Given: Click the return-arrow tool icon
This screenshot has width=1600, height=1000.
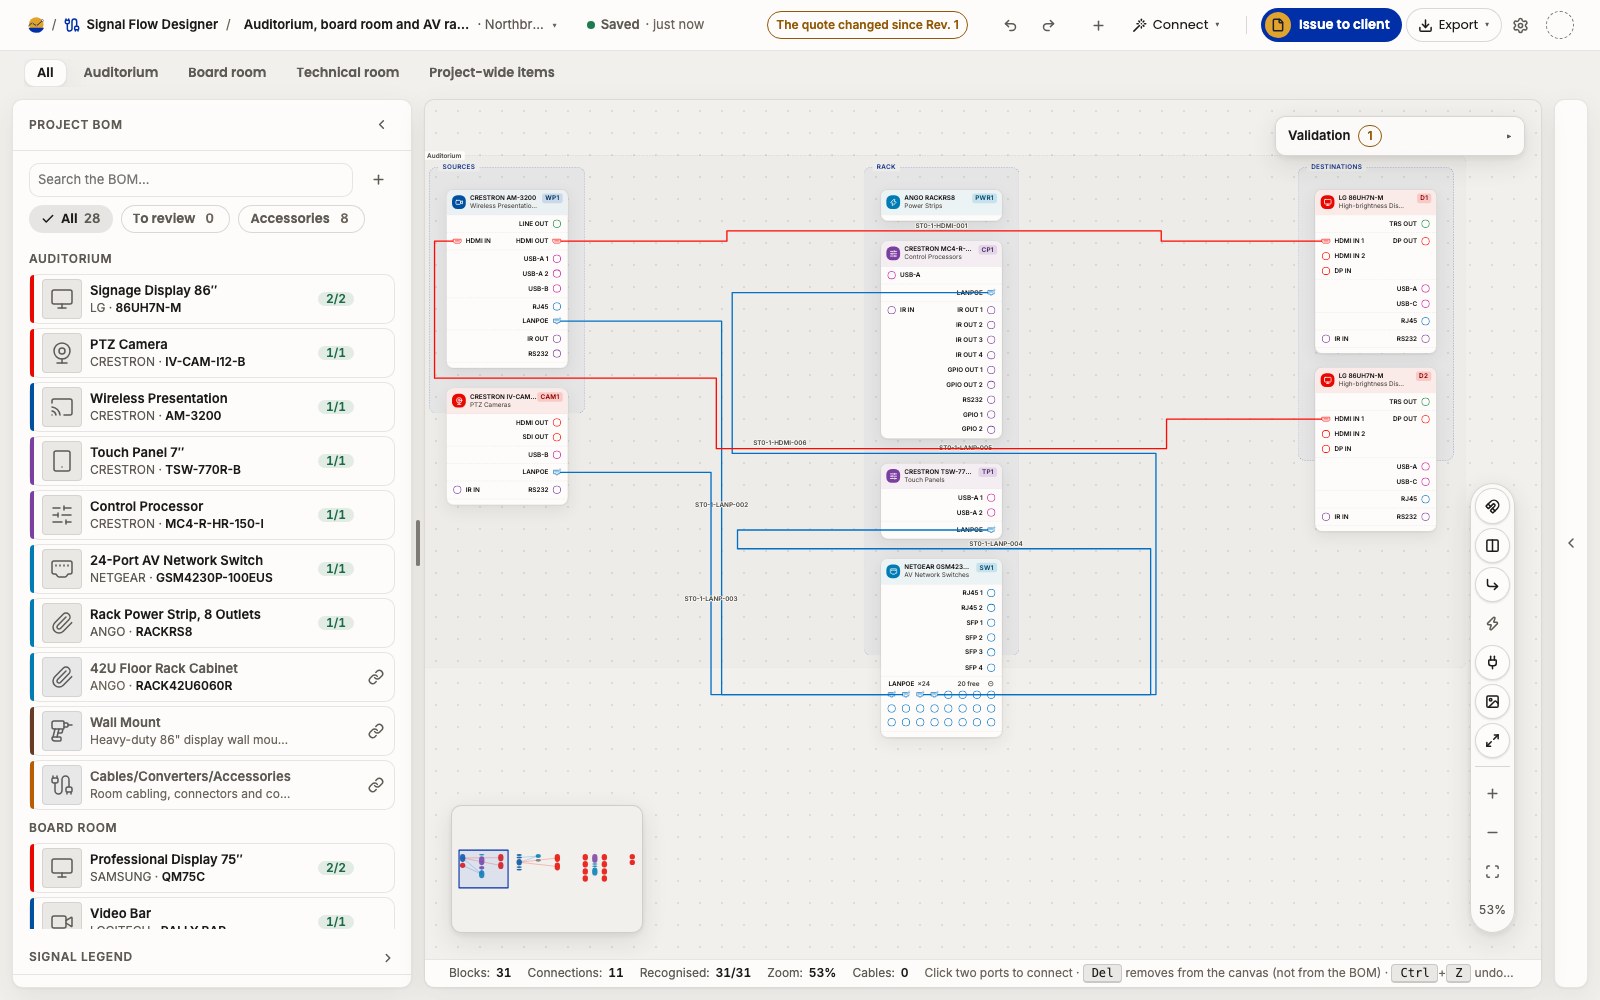Looking at the screenshot, I should (1492, 584).
